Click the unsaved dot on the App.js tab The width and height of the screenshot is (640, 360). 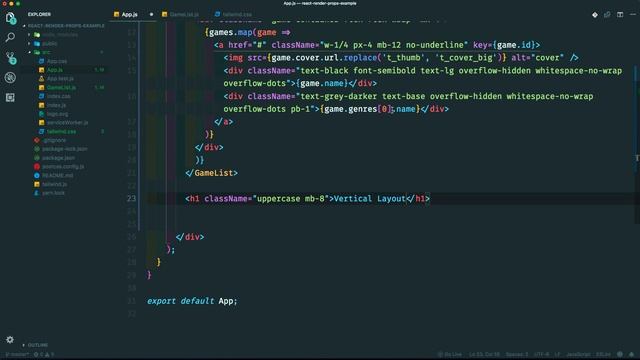click(x=151, y=14)
